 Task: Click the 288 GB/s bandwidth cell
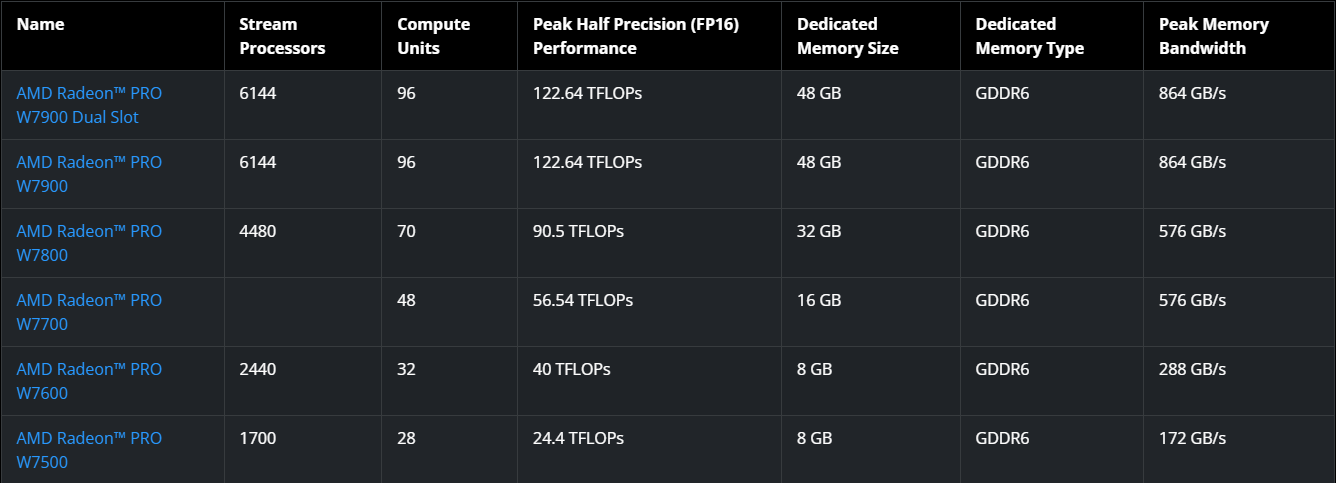[x=1192, y=369]
